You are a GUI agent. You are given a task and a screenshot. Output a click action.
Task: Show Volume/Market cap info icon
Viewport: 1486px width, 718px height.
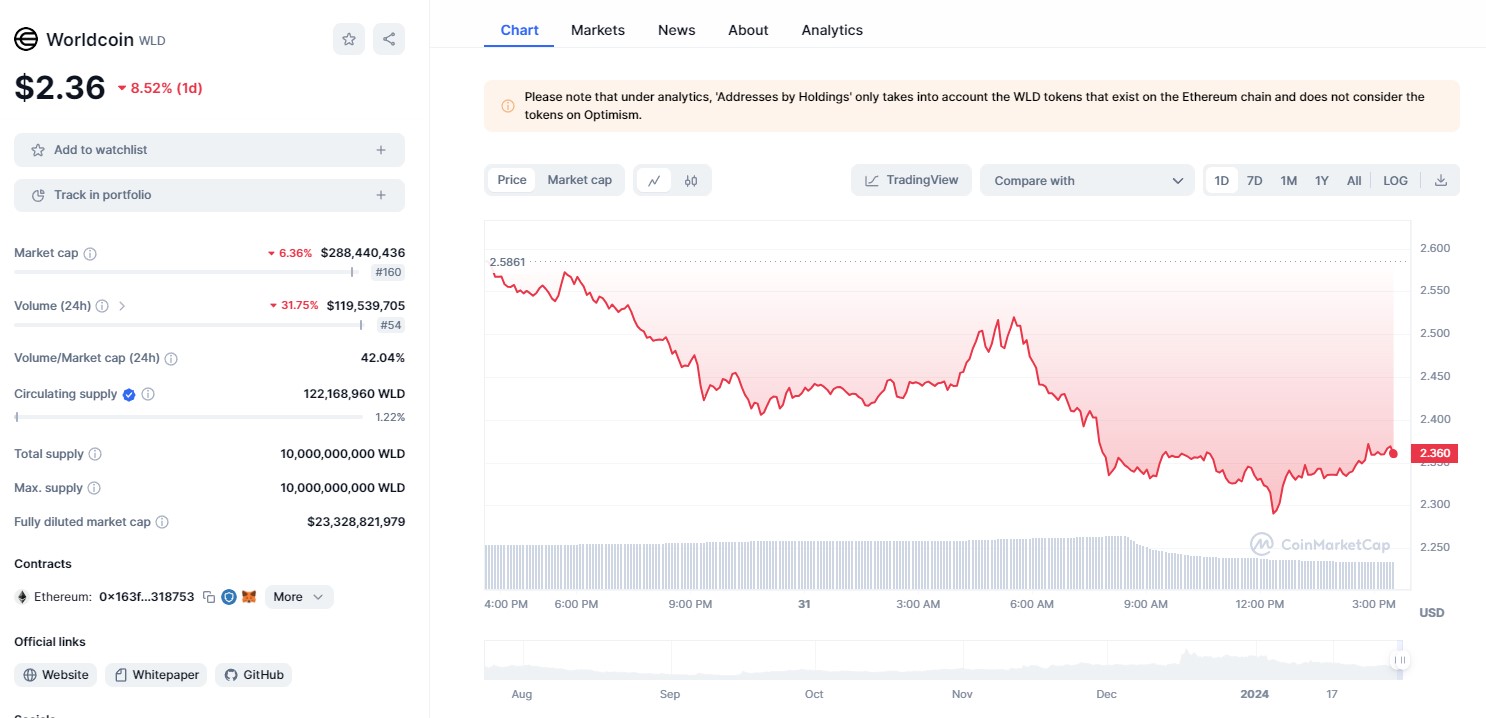(x=171, y=359)
